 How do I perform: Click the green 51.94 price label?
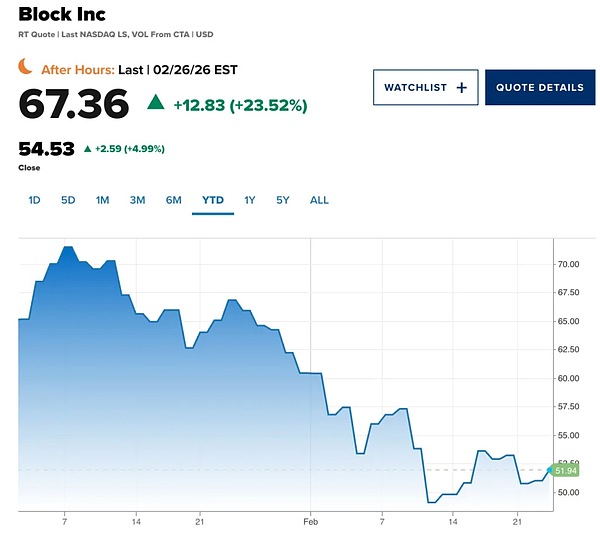(x=565, y=470)
